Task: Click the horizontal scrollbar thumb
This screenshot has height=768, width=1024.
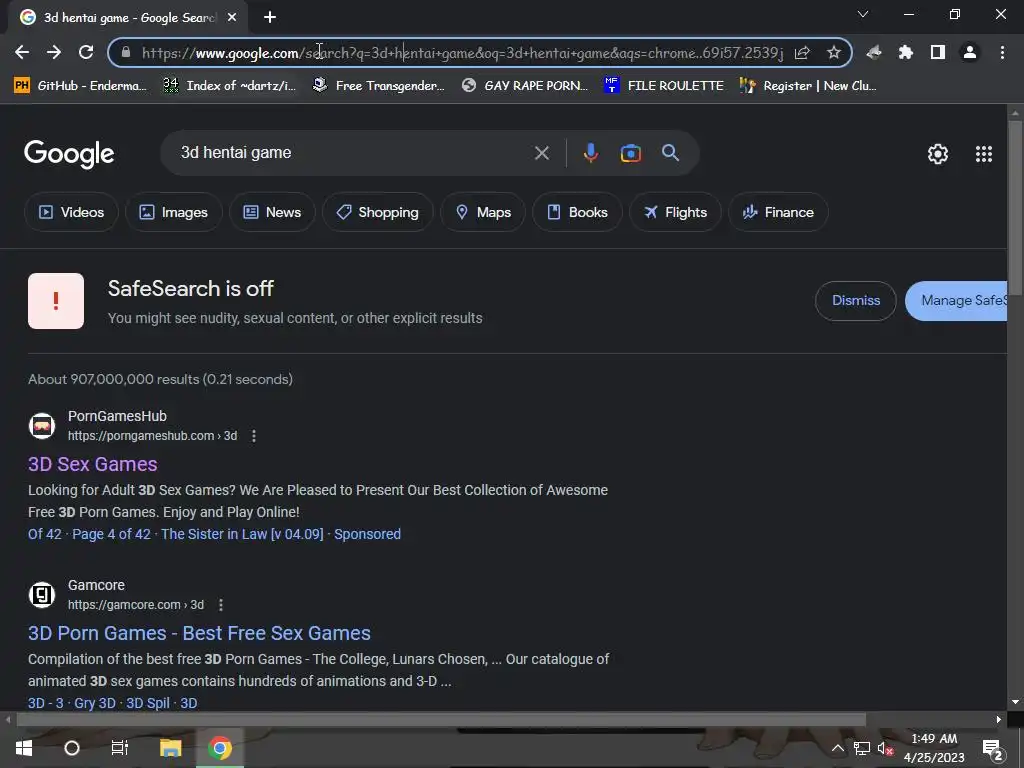Action: pos(441,720)
